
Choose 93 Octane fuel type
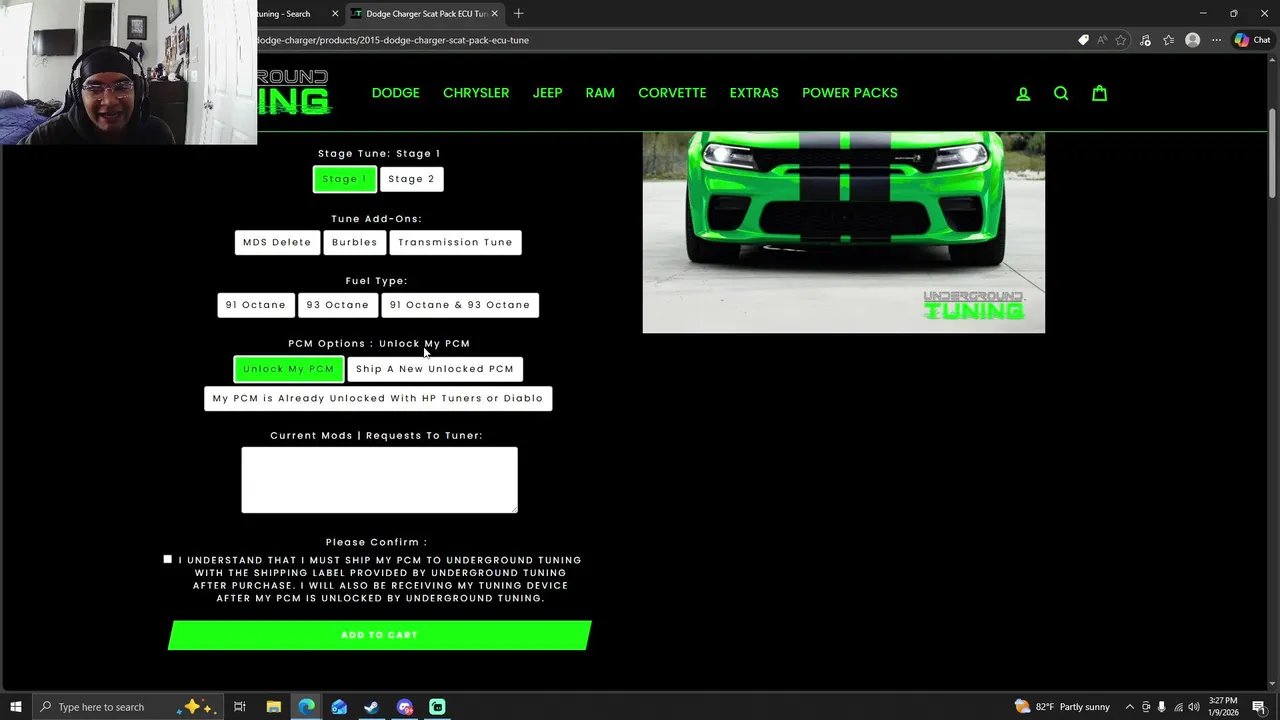(x=338, y=305)
